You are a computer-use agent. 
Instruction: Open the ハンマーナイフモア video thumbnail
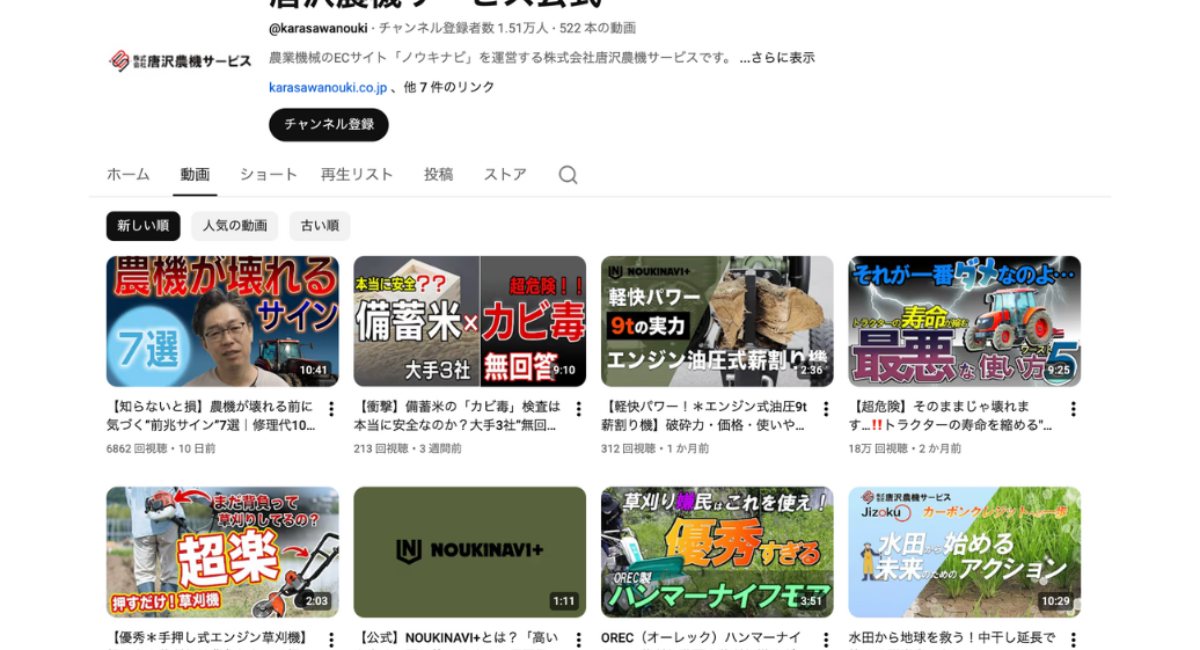coord(717,552)
